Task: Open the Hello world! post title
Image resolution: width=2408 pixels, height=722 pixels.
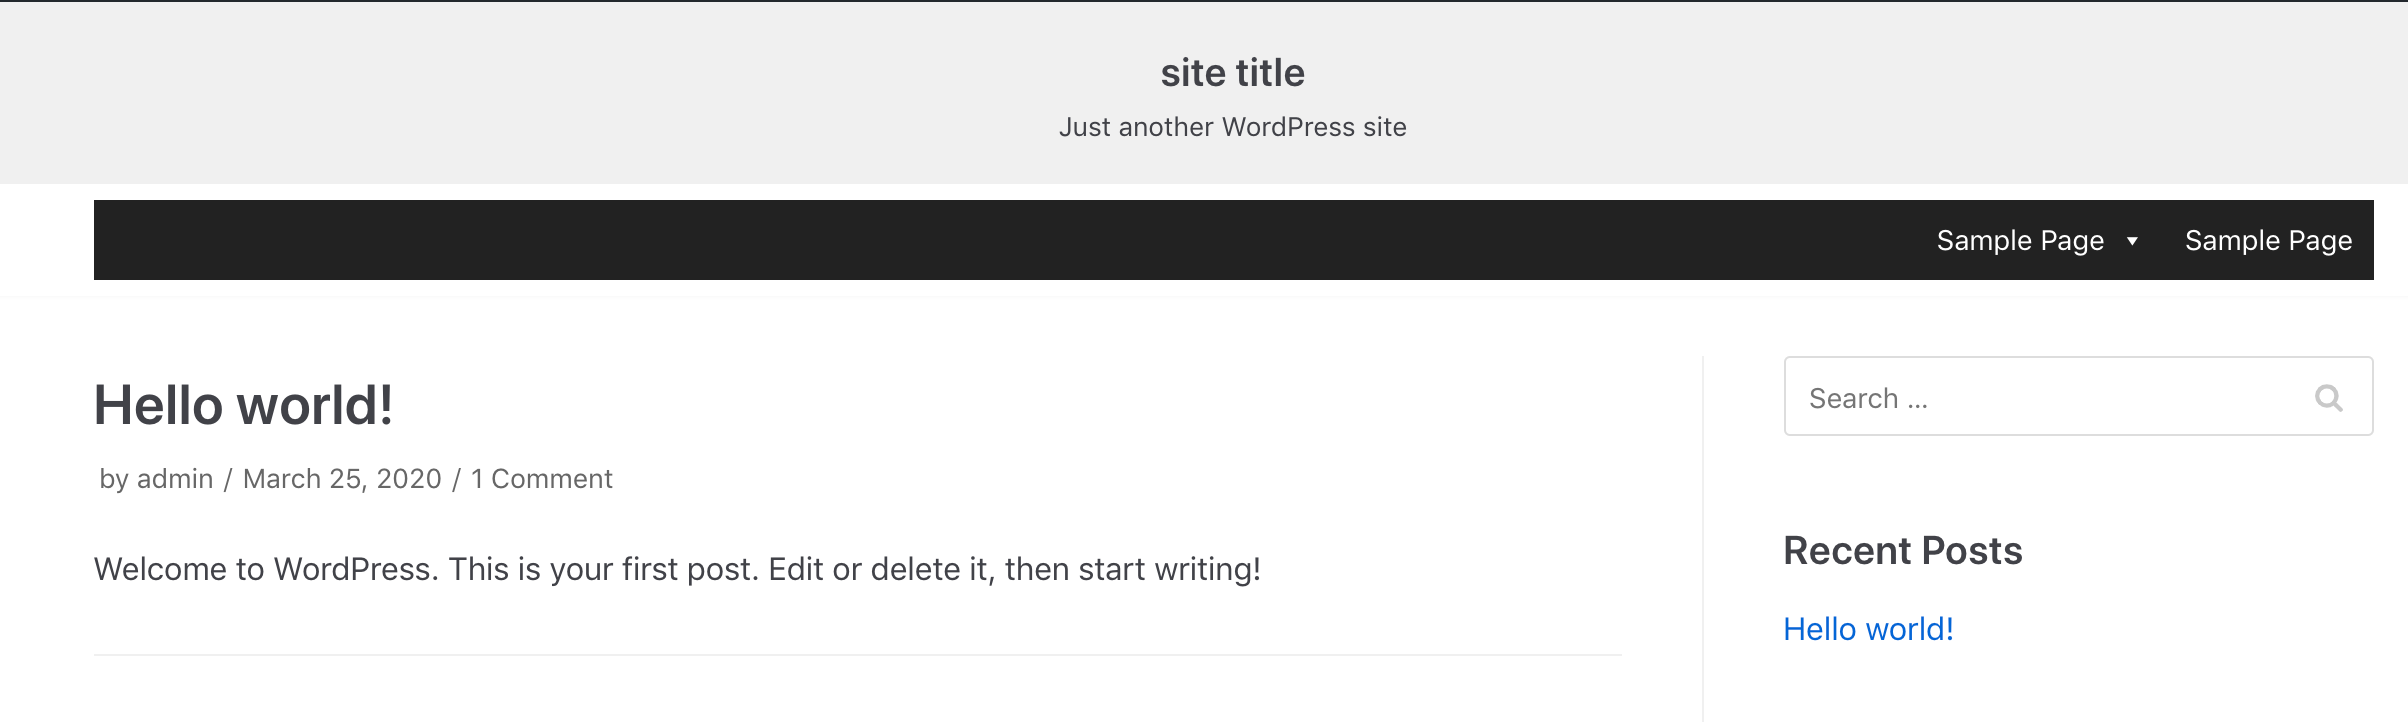Action: pos(243,404)
